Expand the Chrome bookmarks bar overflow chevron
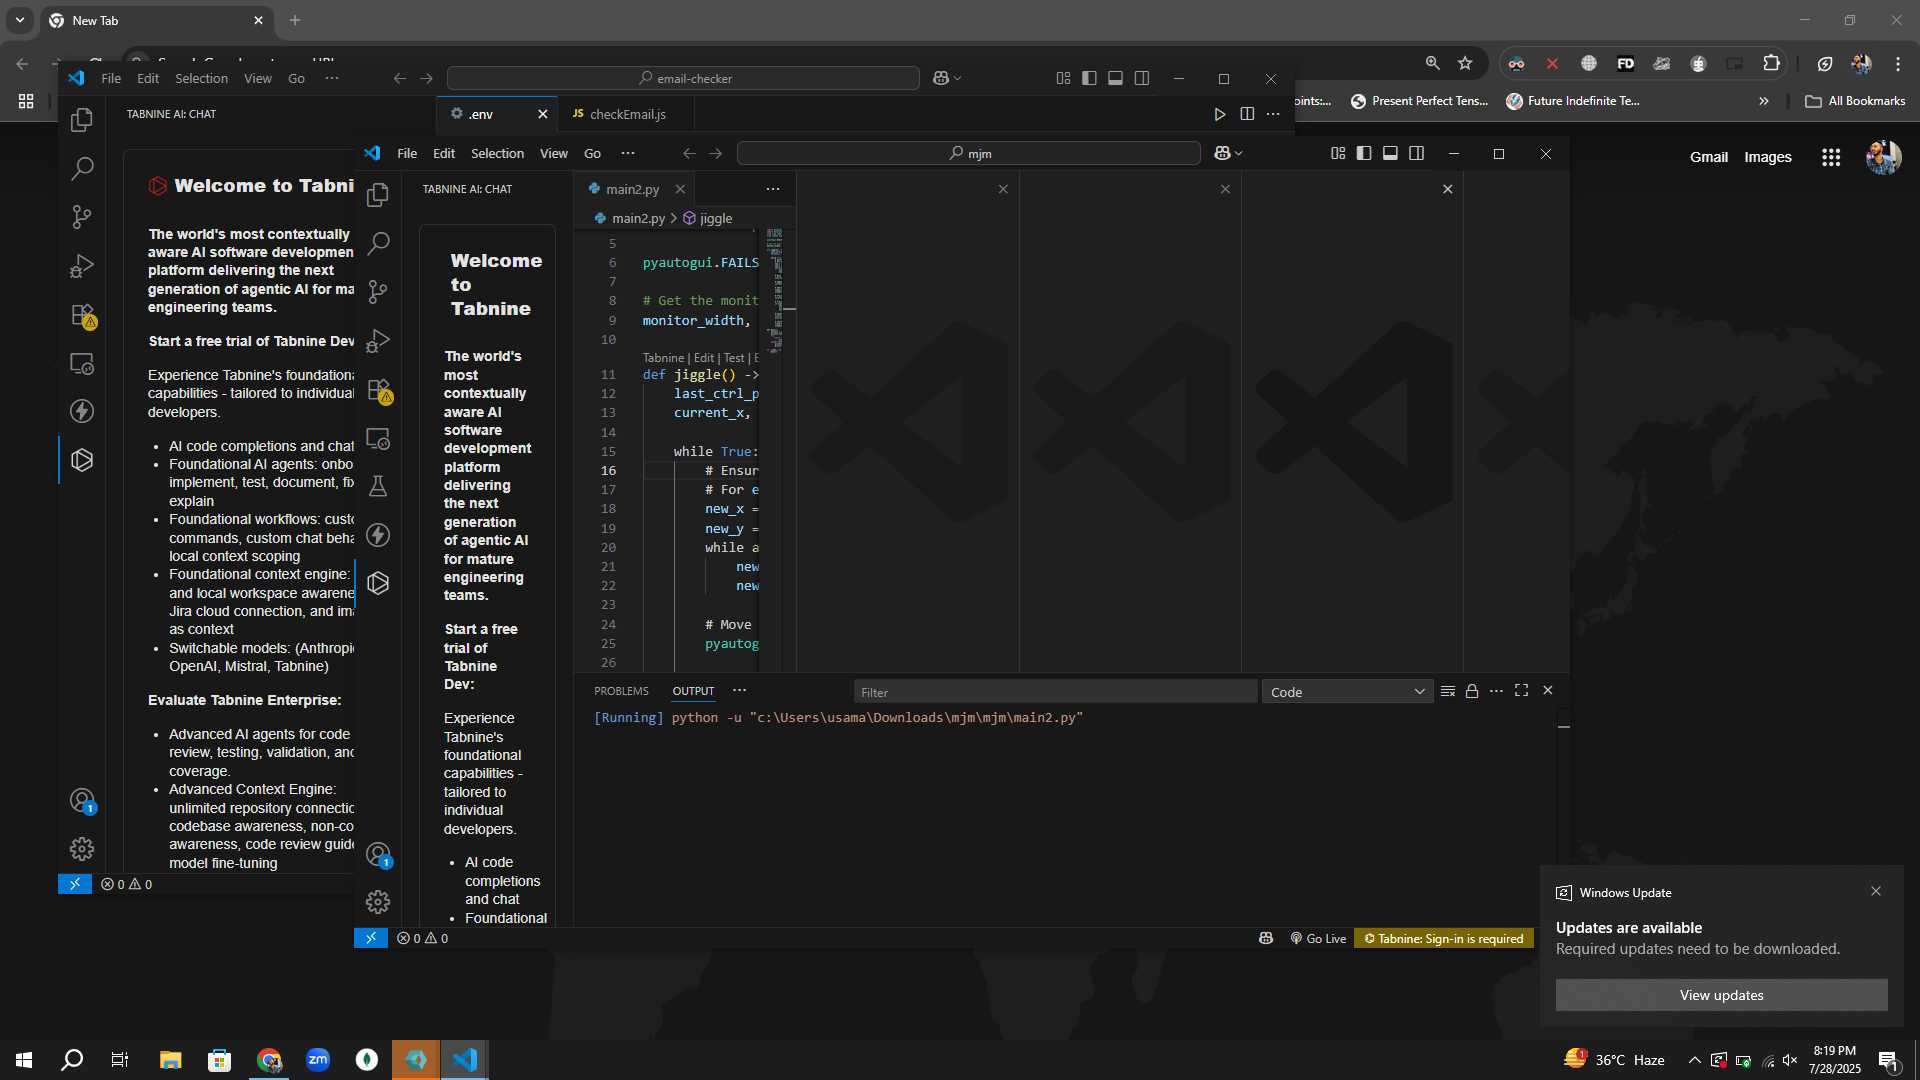Screen dimensions: 1920x1080 click(x=1764, y=101)
